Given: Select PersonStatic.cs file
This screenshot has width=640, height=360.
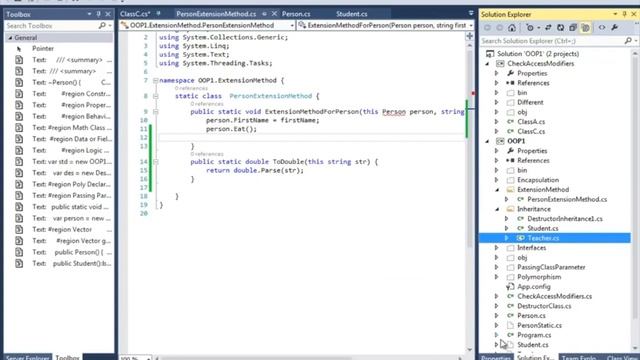Looking at the screenshot, I should click(x=539, y=325).
